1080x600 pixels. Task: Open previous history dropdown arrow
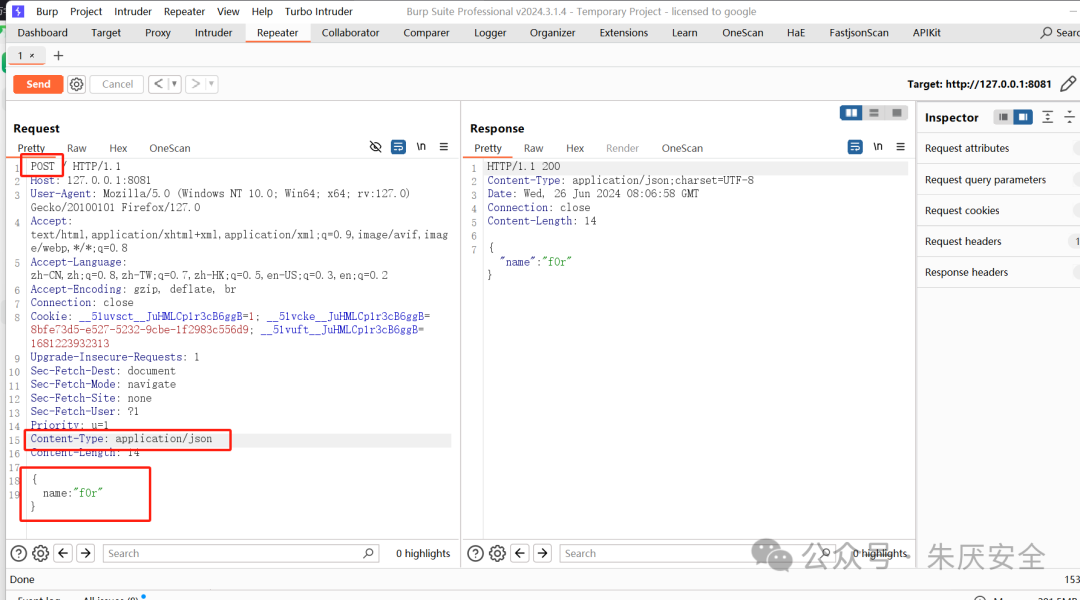[x=174, y=84]
